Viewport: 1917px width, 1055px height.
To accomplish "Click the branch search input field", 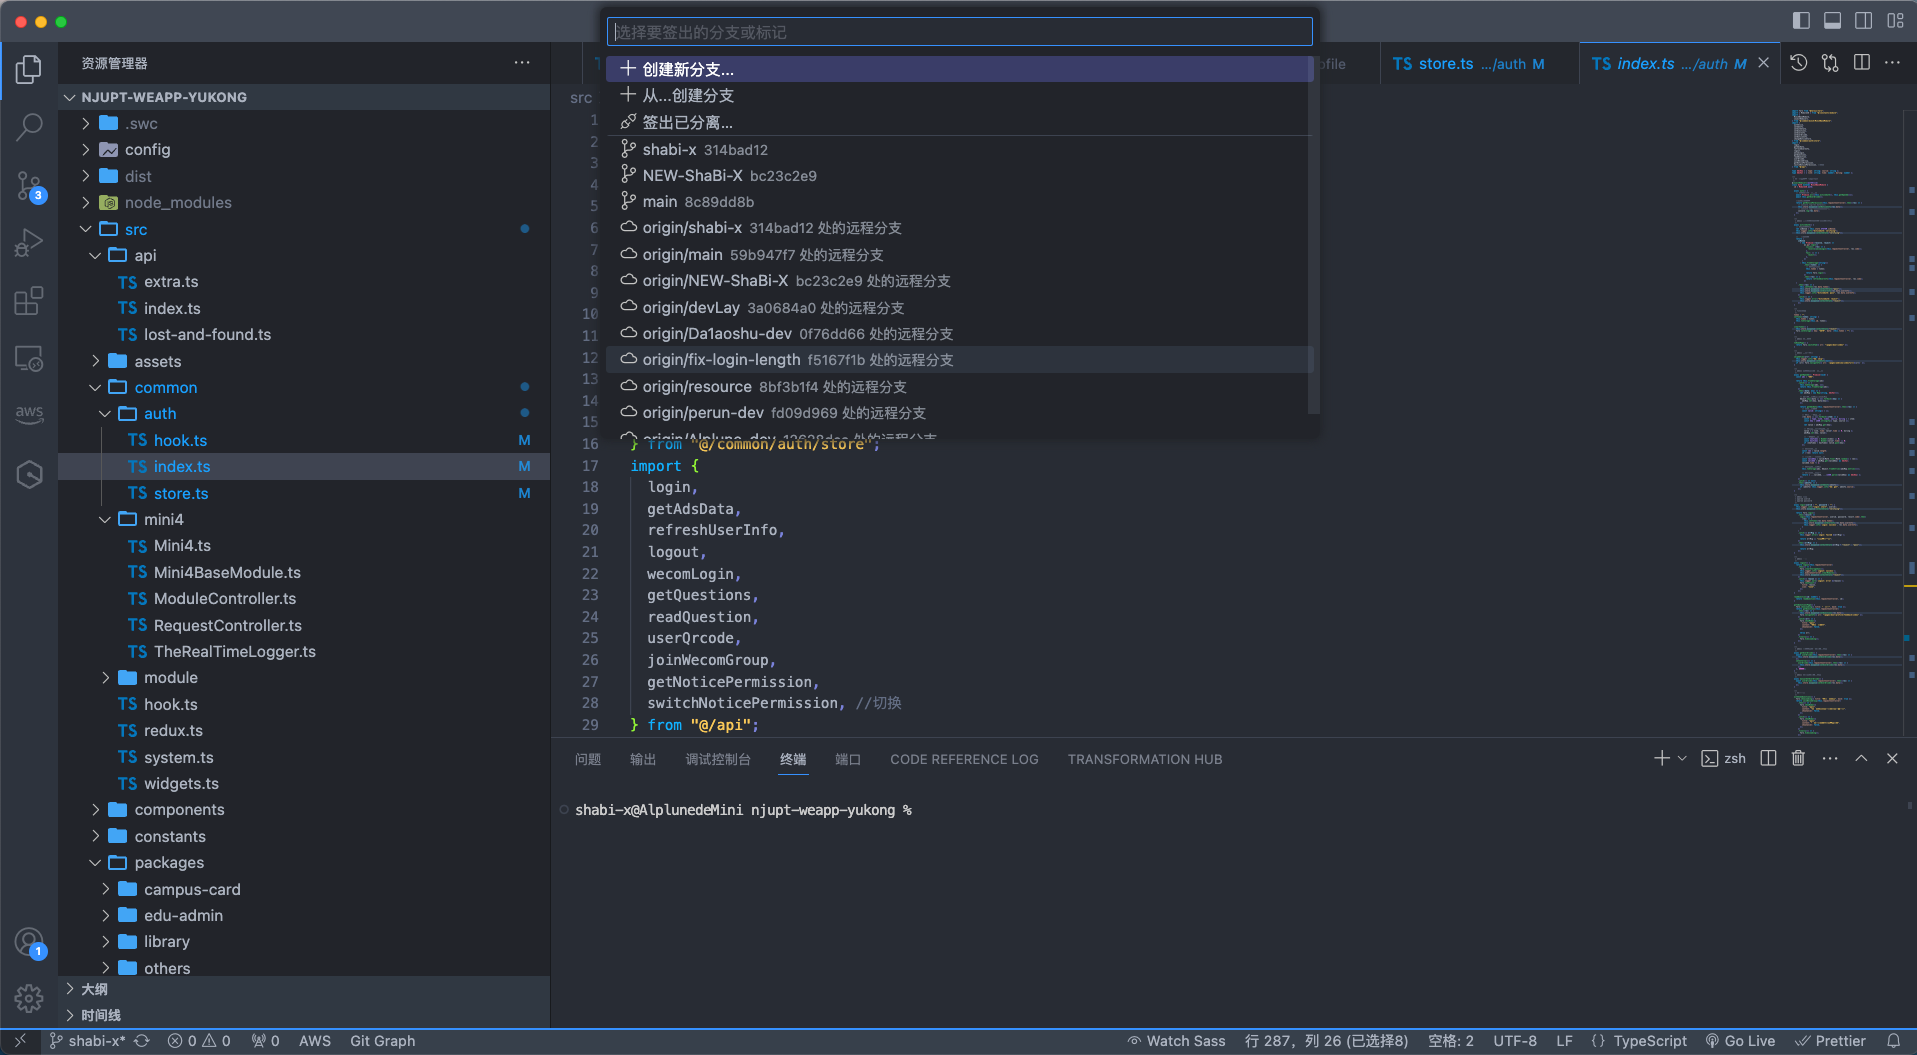I will point(959,32).
